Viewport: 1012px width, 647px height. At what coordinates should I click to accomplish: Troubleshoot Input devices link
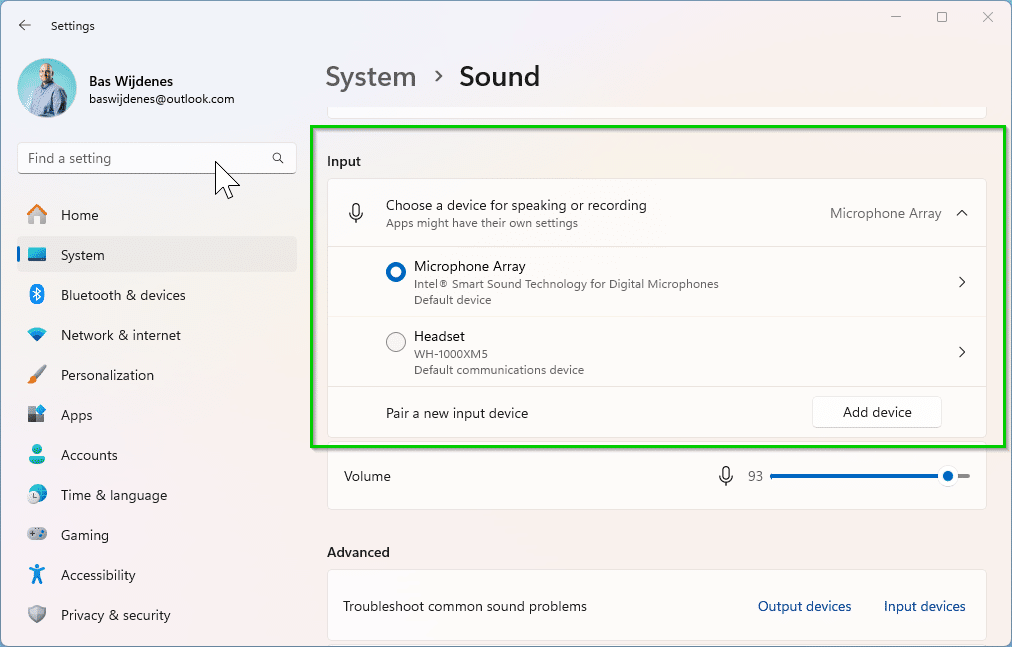click(924, 606)
